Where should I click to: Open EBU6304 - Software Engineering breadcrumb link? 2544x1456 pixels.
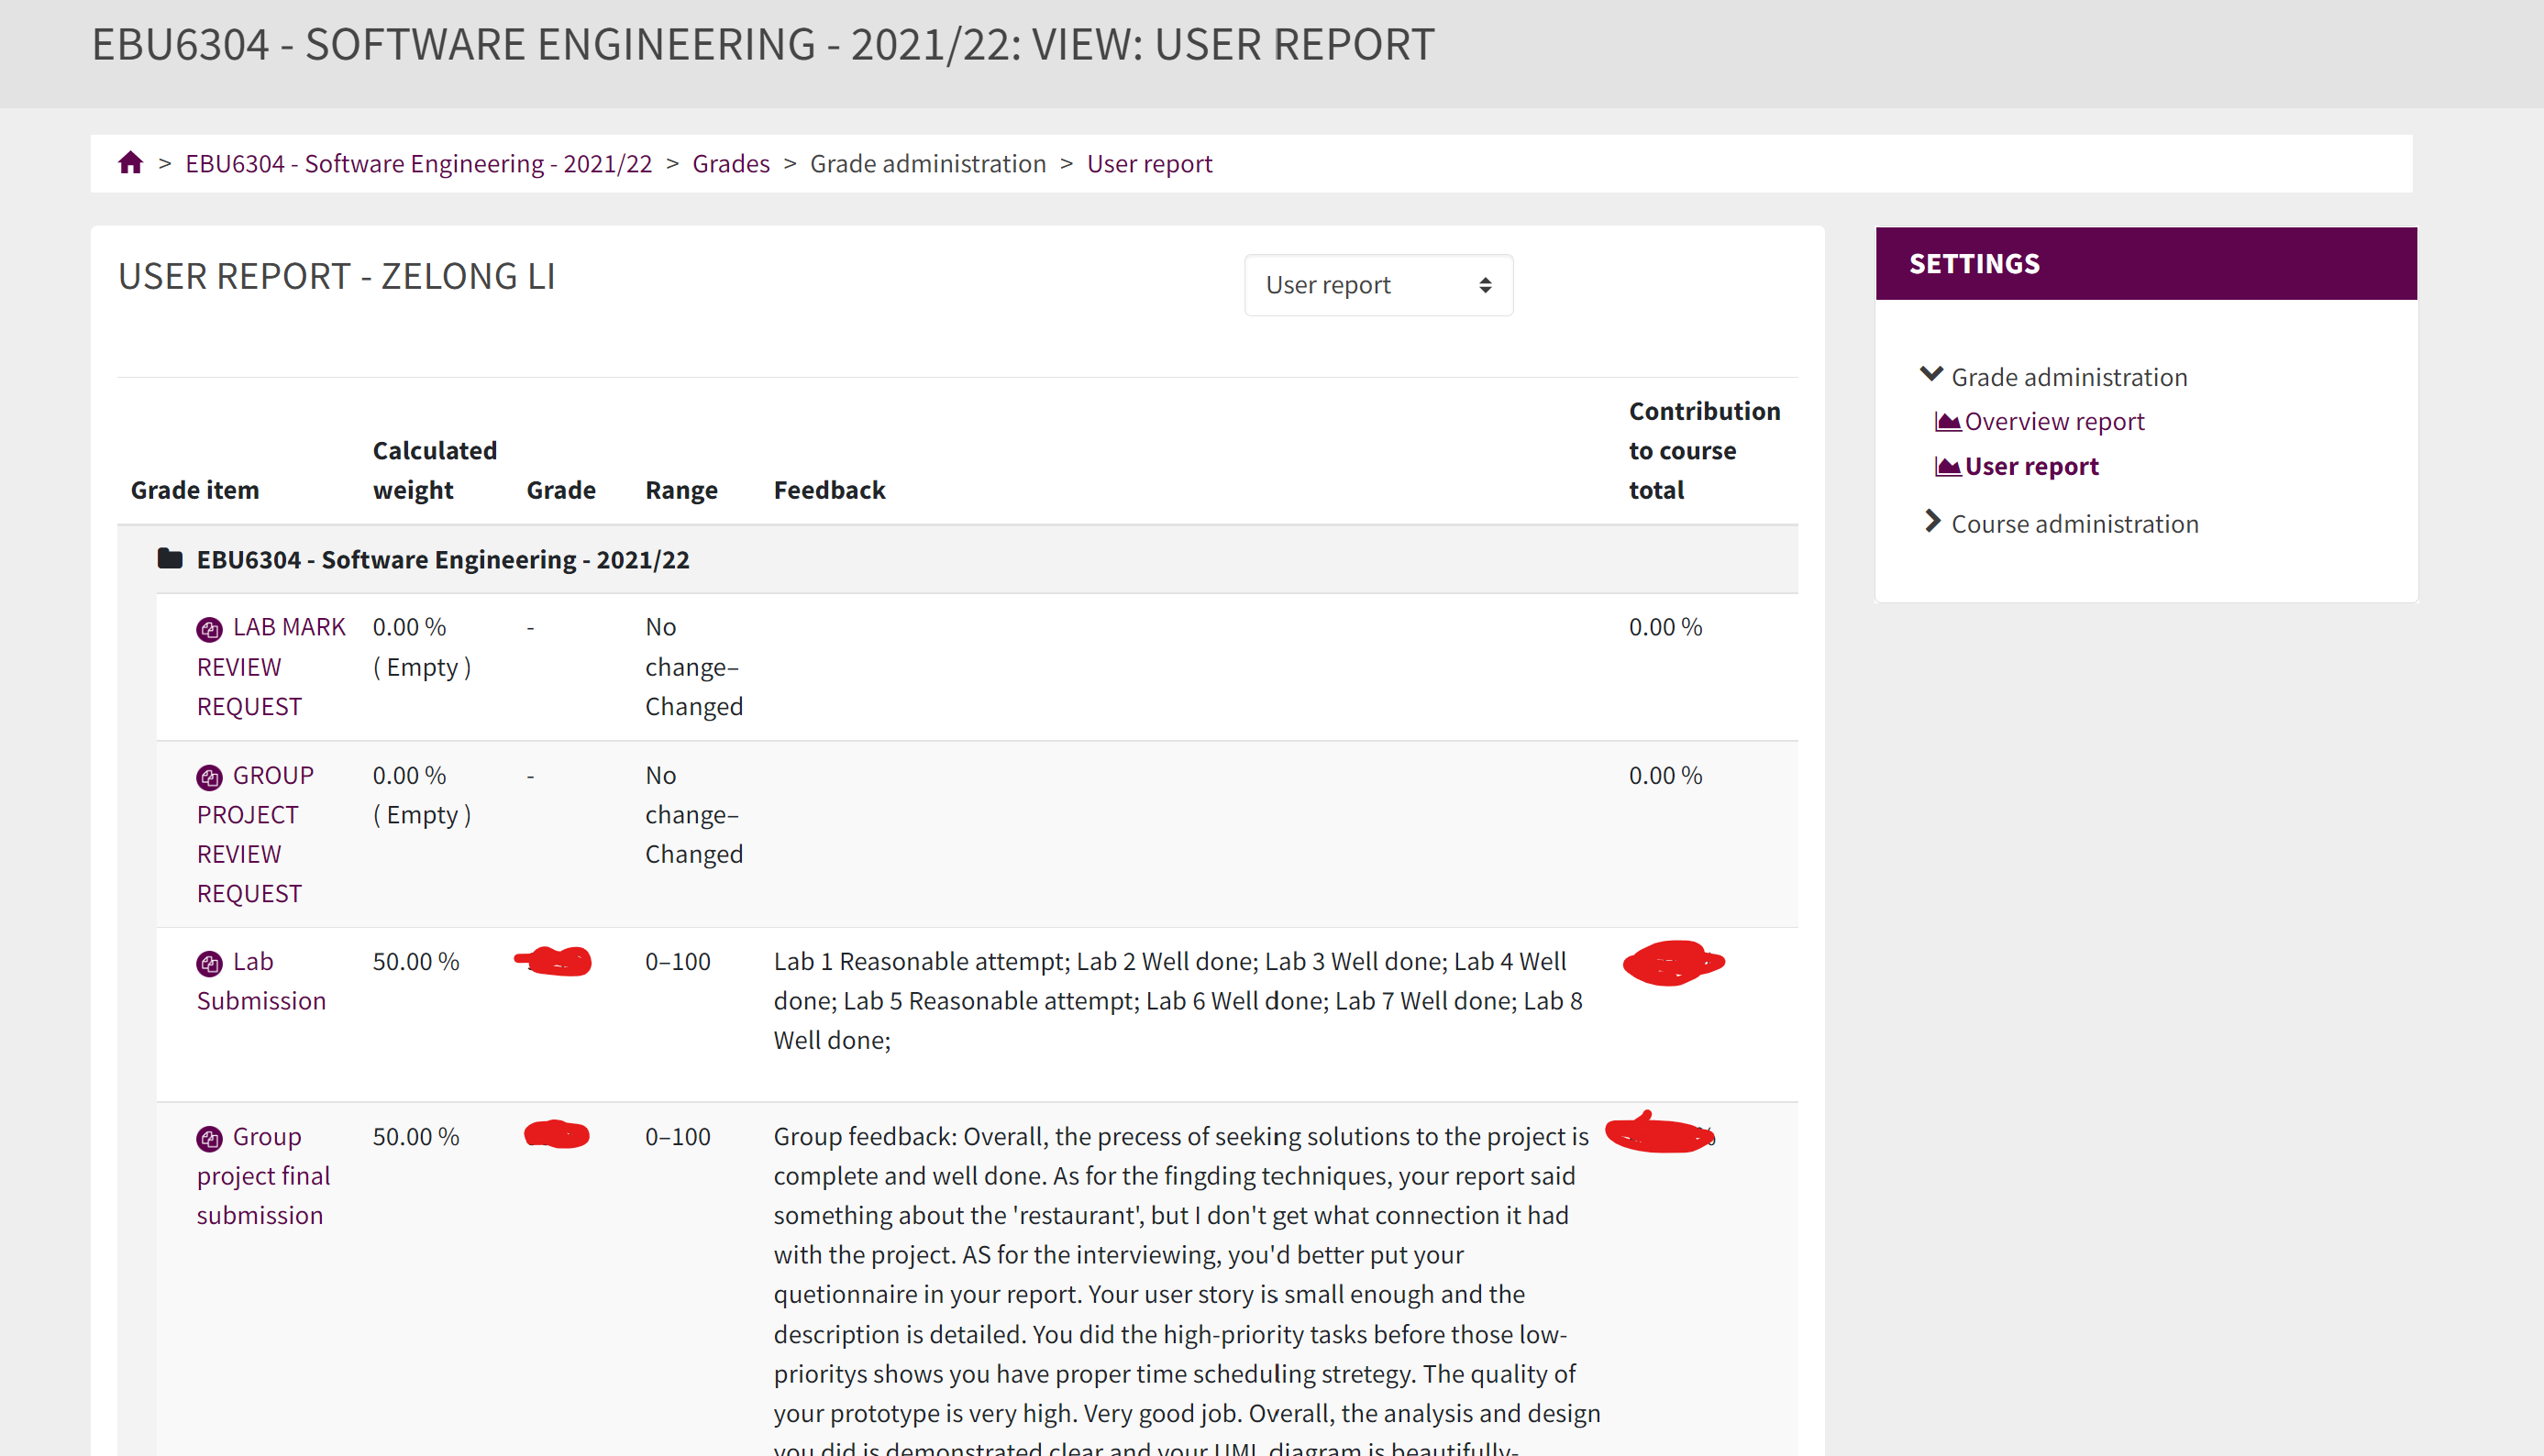(418, 163)
